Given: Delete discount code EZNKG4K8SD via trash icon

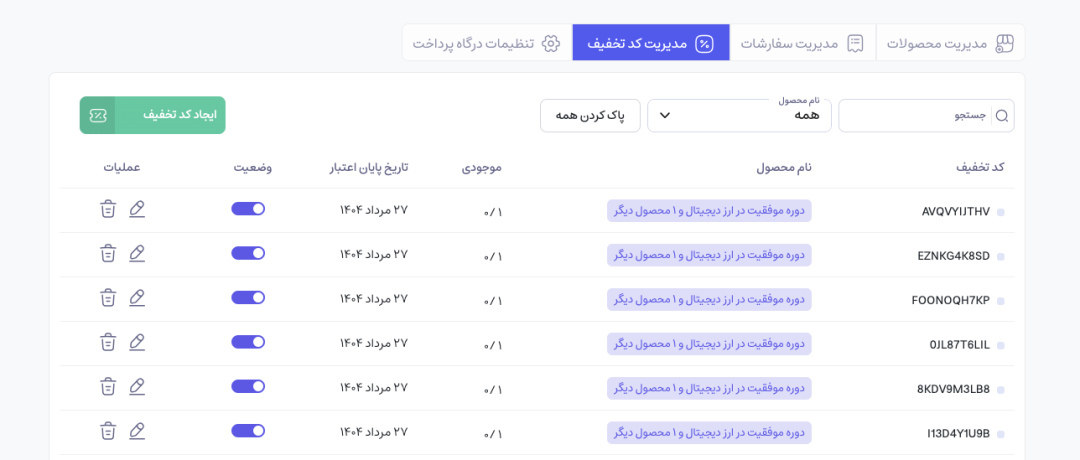Looking at the screenshot, I should click(x=108, y=254).
